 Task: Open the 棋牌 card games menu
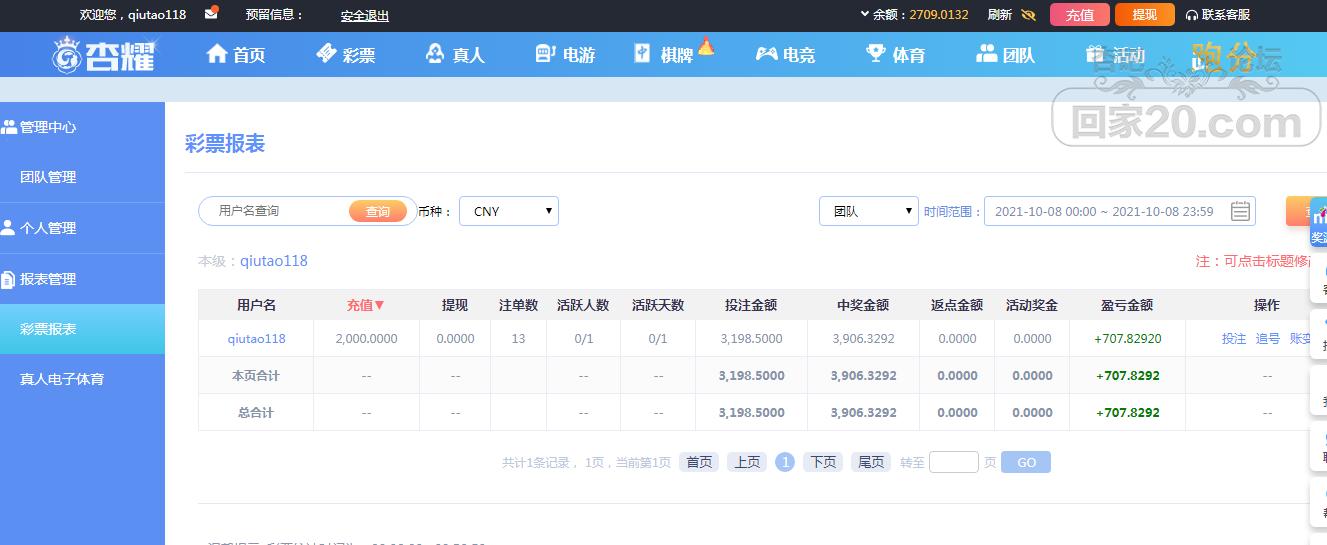pyautogui.click(x=674, y=52)
